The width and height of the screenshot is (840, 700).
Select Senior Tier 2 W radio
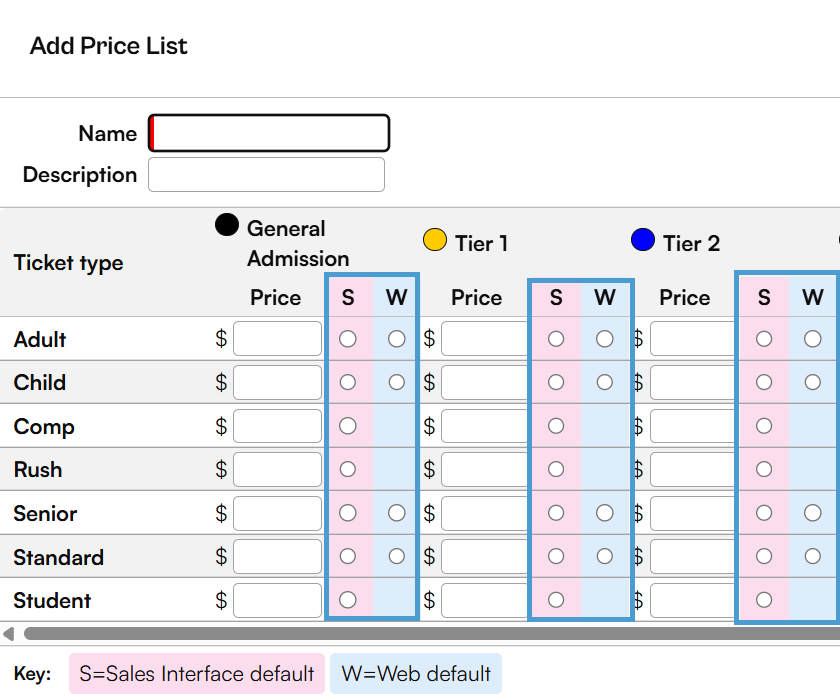[813, 513]
